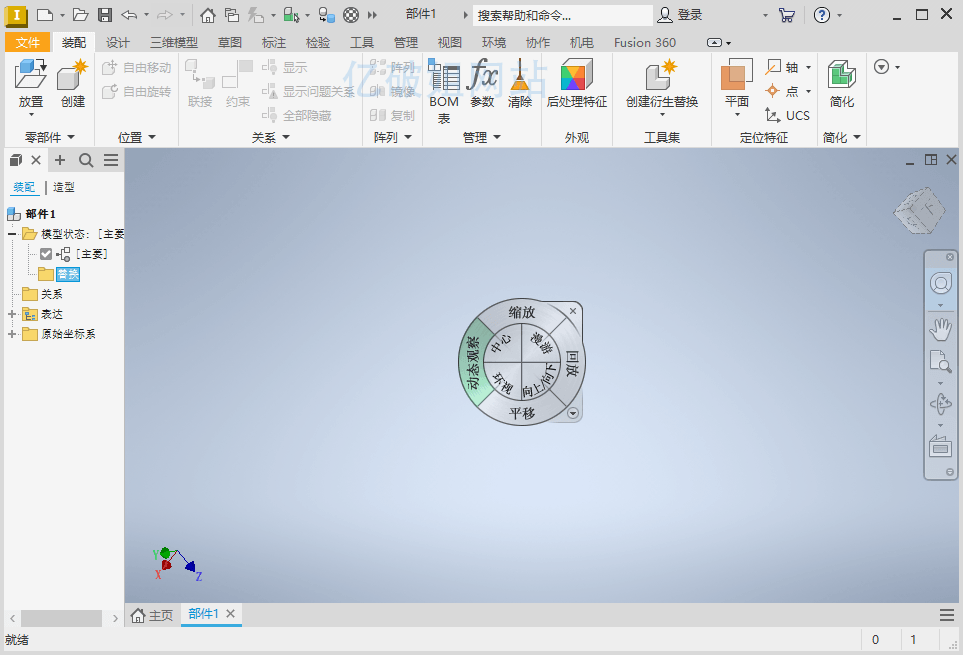Select the 自由移动 Free Move tool

[x=148, y=67]
